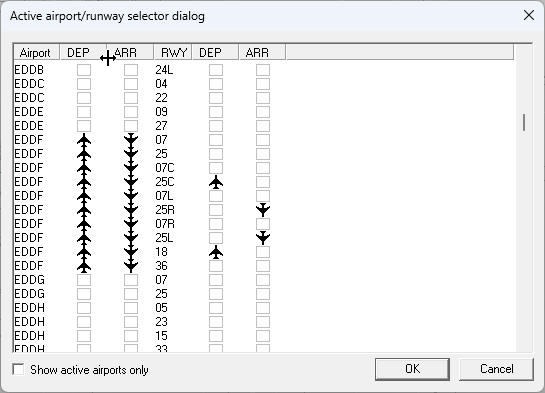Toggle airport departure plane icon on EDDF 25 row
Viewport: 545px width, 393px height.
pos(84,154)
